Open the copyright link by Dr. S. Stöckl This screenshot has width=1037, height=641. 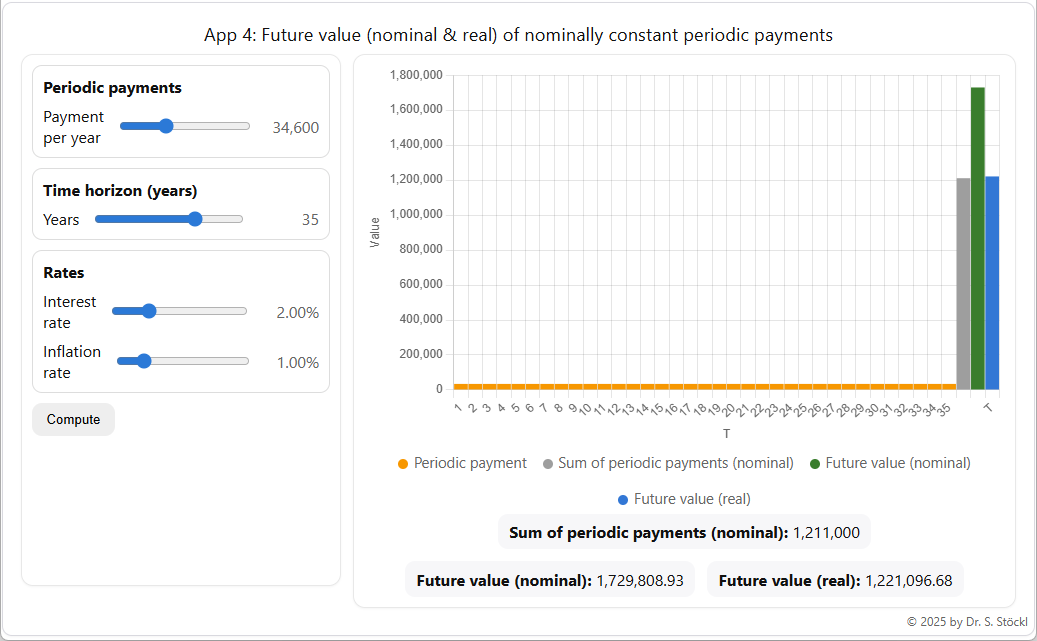tap(966, 623)
